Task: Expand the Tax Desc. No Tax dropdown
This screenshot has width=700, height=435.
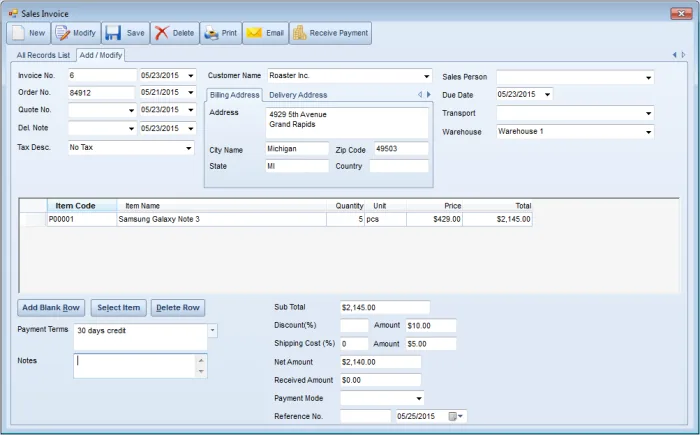Action: [189, 148]
